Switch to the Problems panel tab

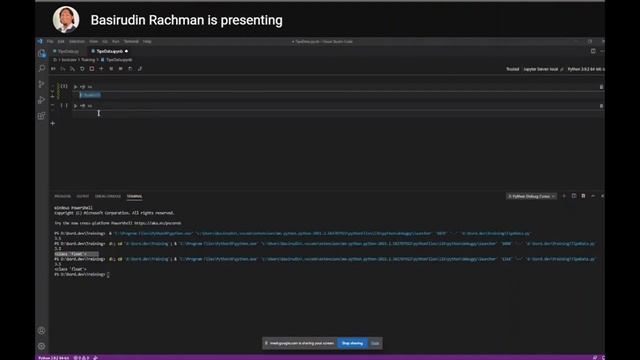[62, 196]
